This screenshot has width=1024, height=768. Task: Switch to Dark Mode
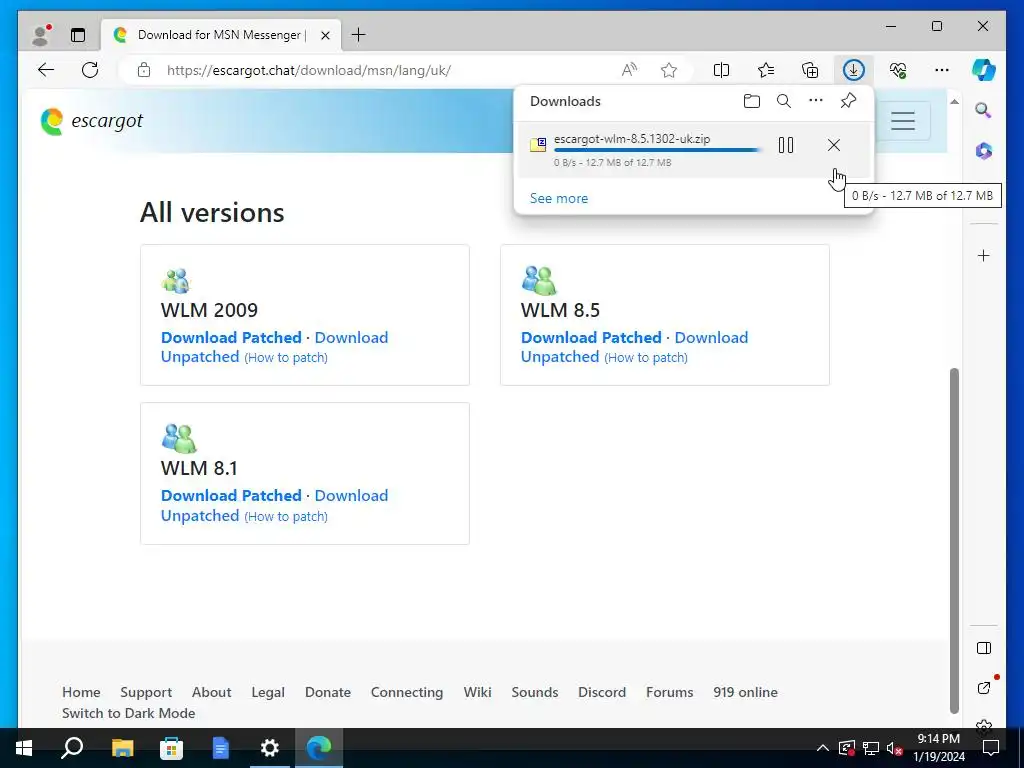pyautogui.click(x=129, y=713)
